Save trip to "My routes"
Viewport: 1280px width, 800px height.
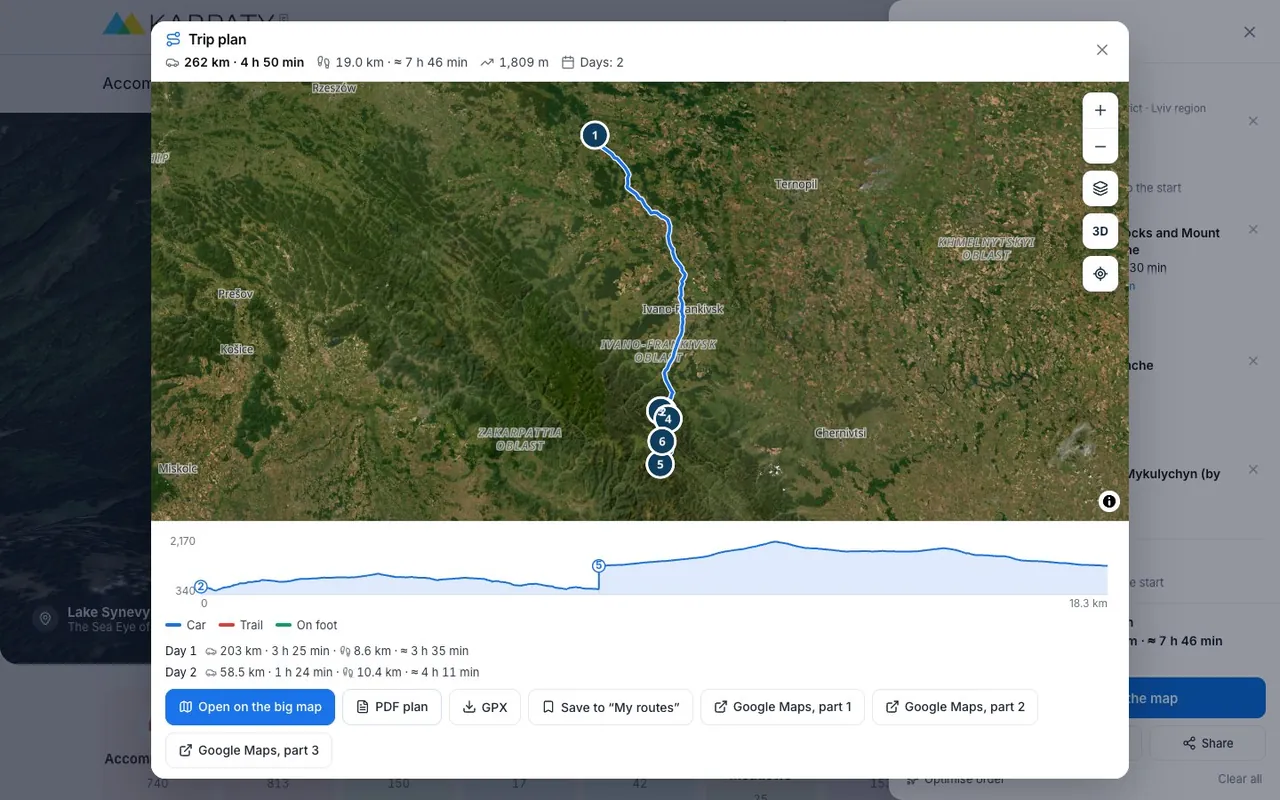click(x=610, y=707)
